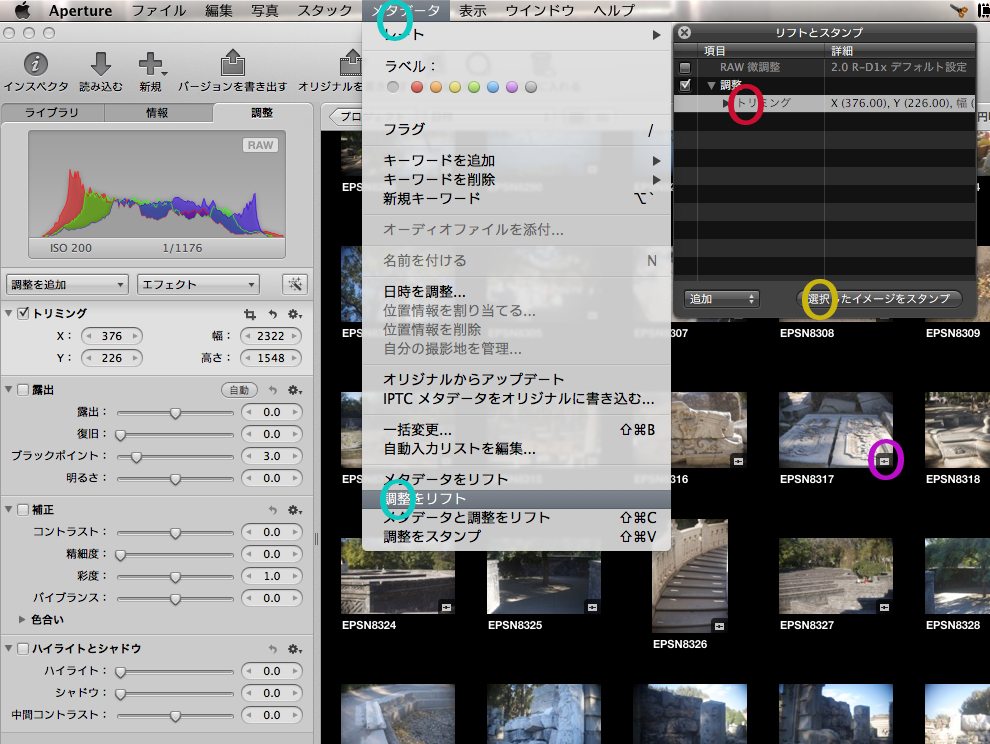The image size is (990, 744).
Task: Open the エフェクト dropdown
Action: point(198,284)
